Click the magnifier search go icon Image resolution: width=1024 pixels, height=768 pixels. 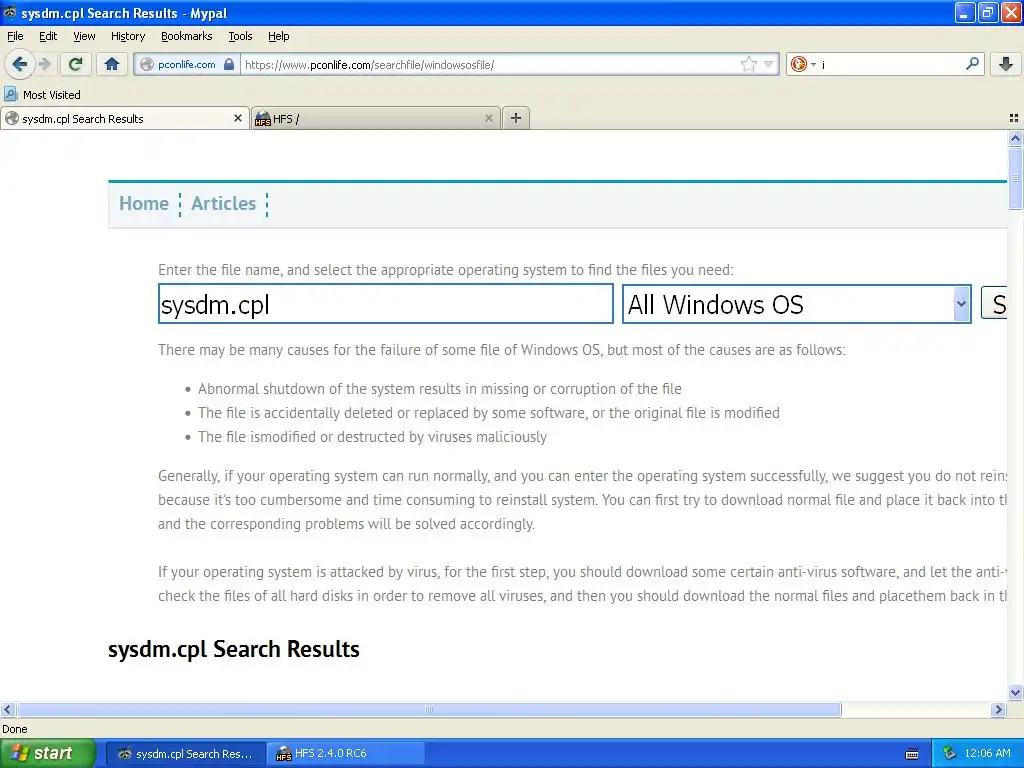[x=972, y=64]
